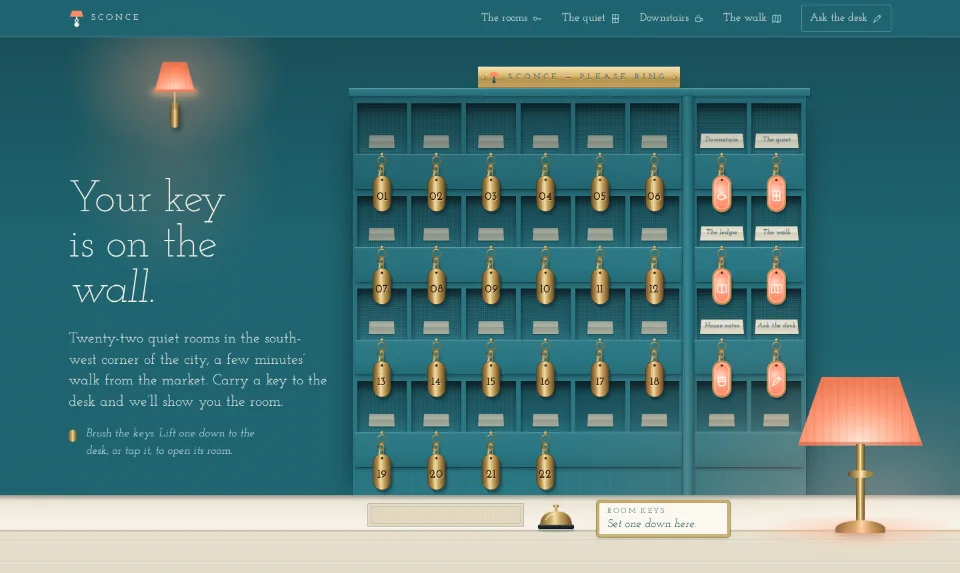This screenshot has width=960, height=573.
Task: Tap brass room key 20
Action: point(436,472)
